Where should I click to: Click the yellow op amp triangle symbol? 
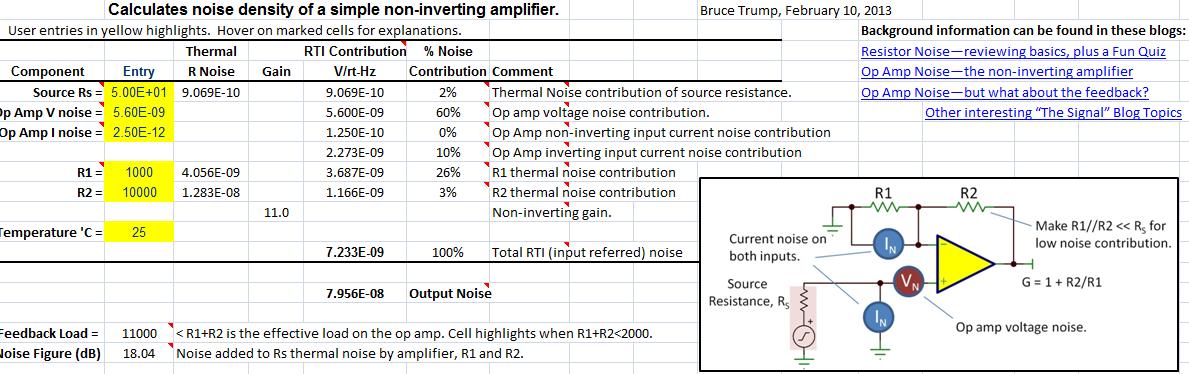tap(965, 263)
